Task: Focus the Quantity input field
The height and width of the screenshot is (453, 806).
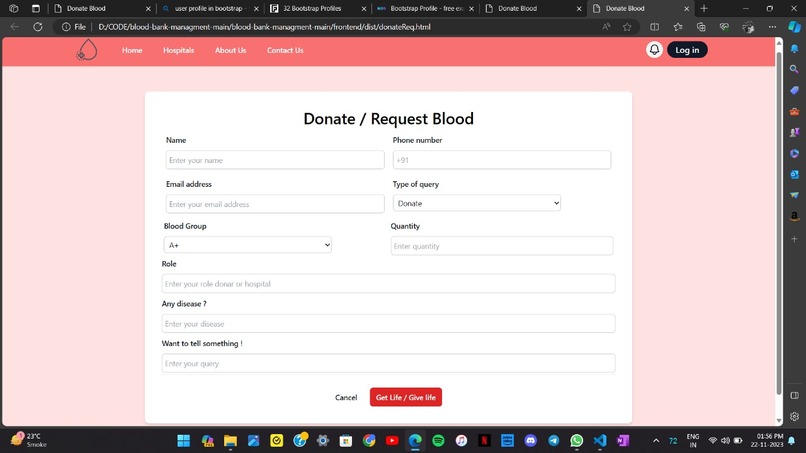Action: click(x=502, y=246)
